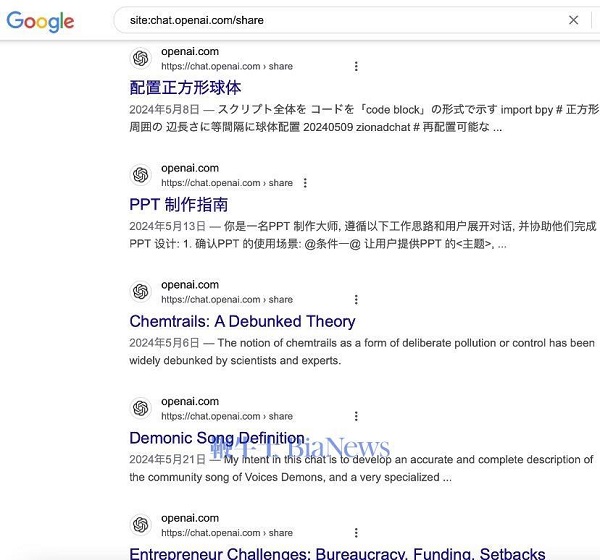Open the three-dot menu for PPT 制作指南

click(305, 183)
